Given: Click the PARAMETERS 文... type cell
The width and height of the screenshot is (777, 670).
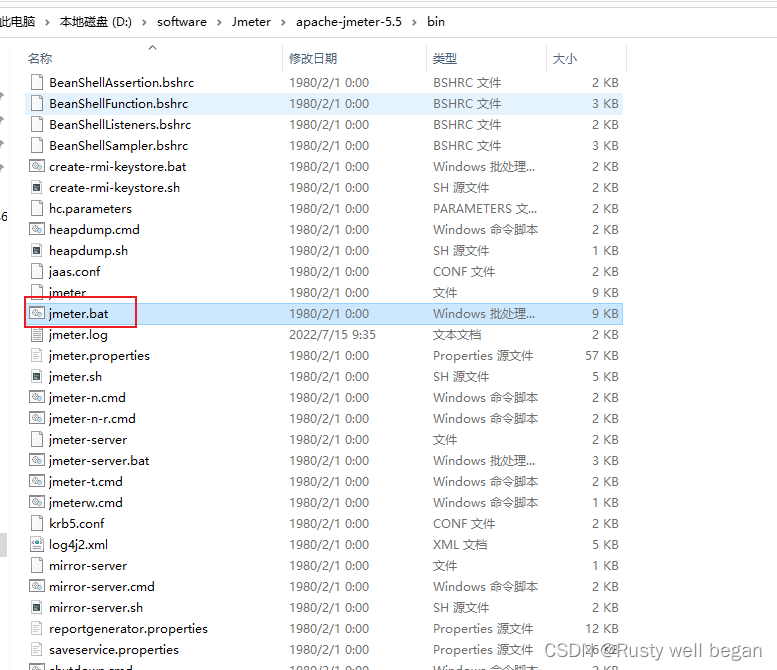Looking at the screenshot, I should [x=485, y=209].
